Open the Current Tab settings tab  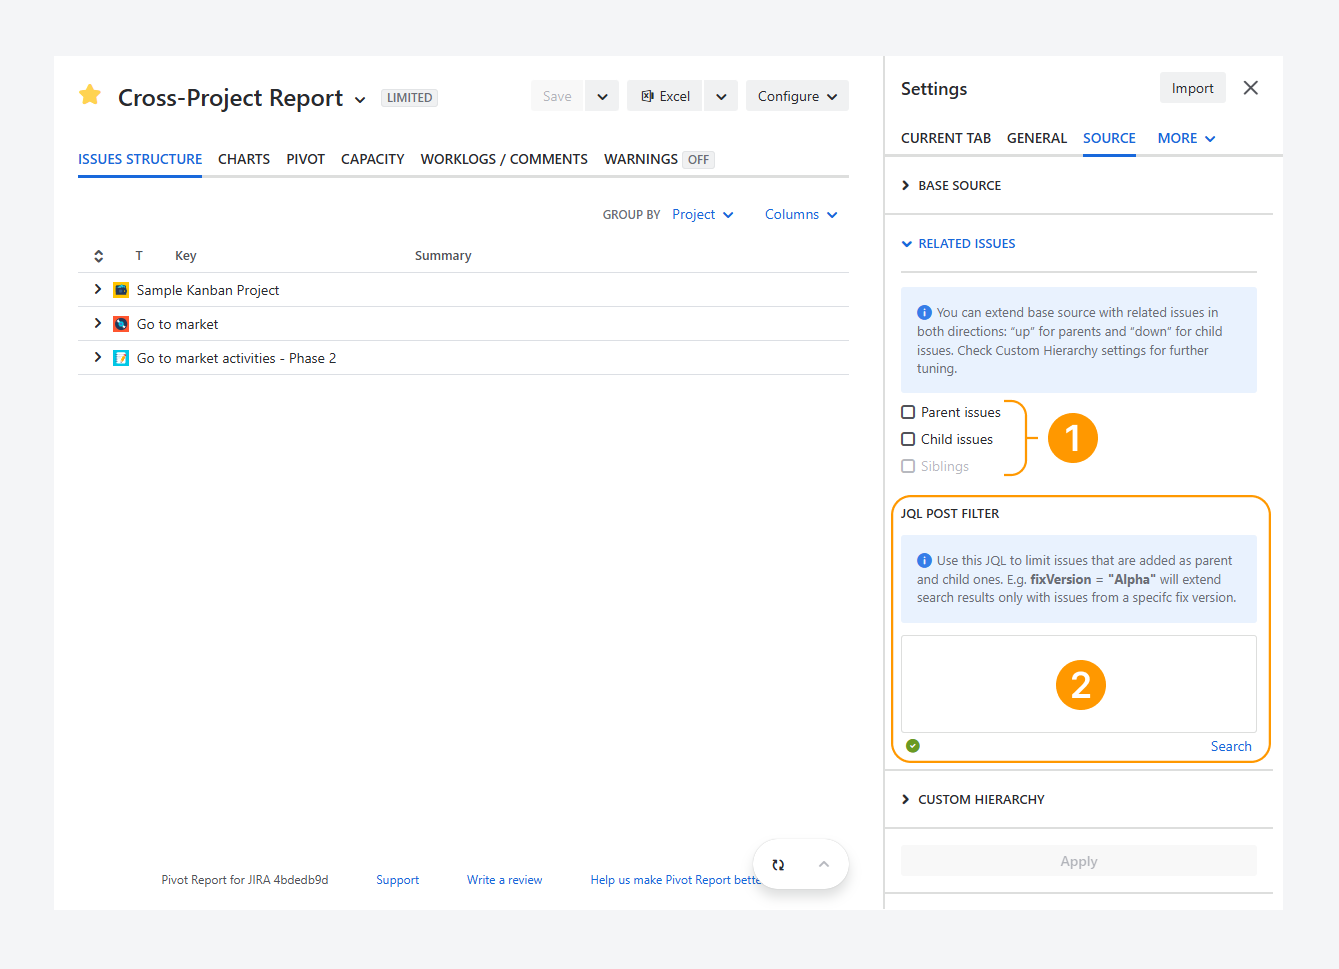click(x=946, y=138)
